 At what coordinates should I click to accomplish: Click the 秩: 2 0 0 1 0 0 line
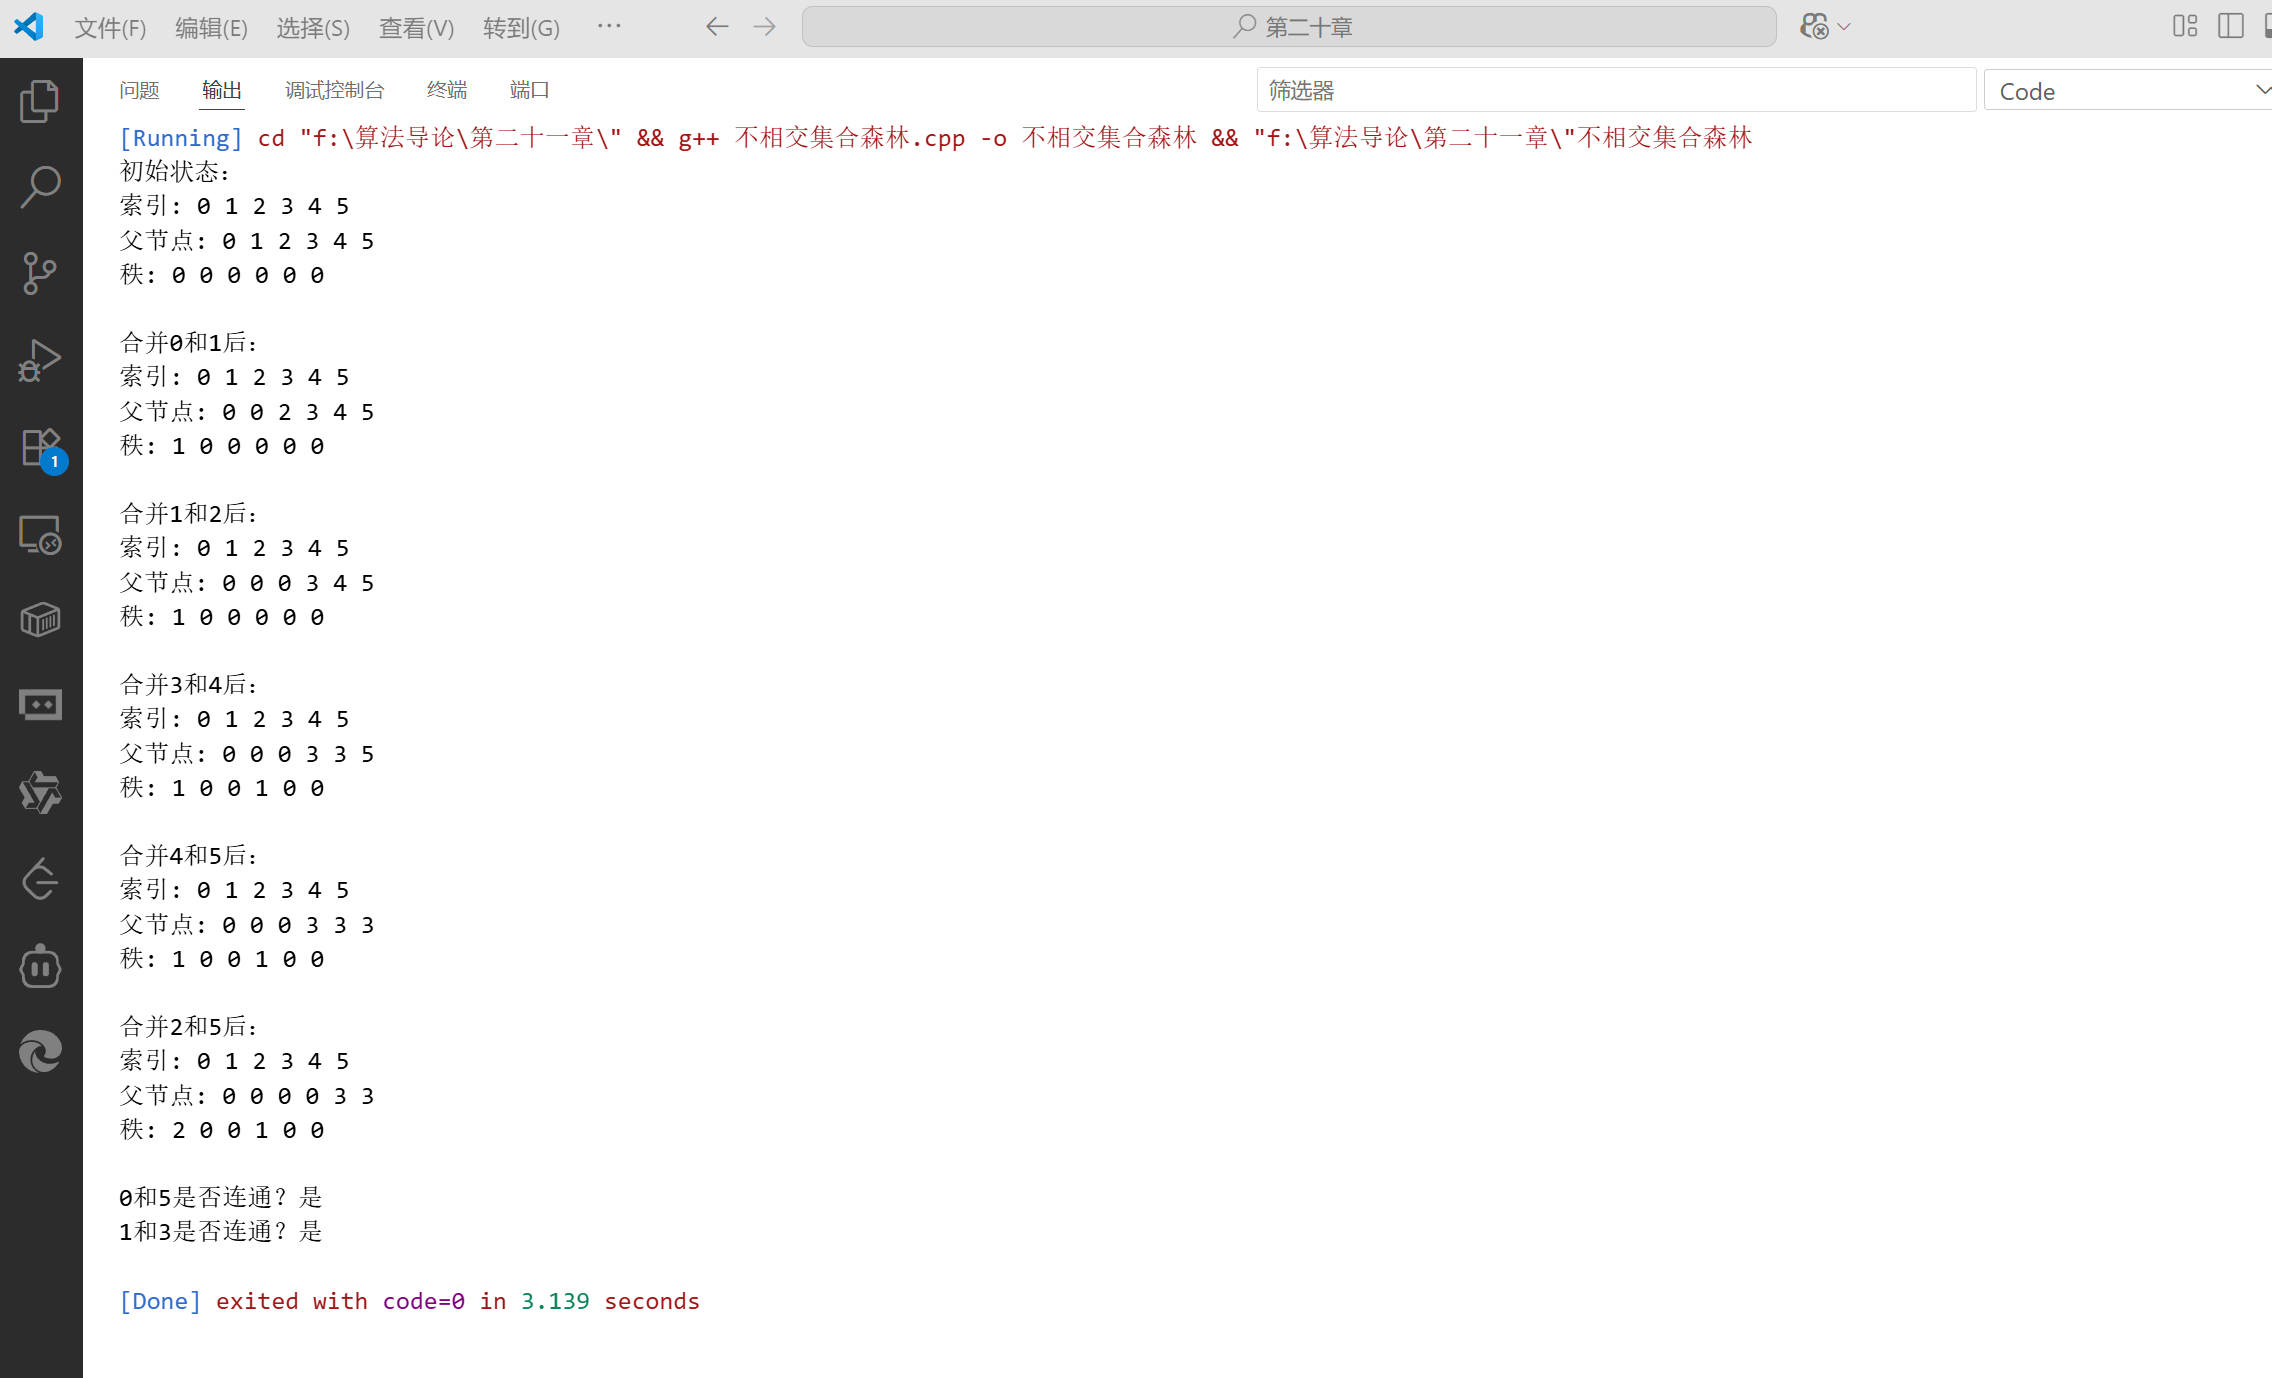pyautogui.click(x=222, y=1130)
